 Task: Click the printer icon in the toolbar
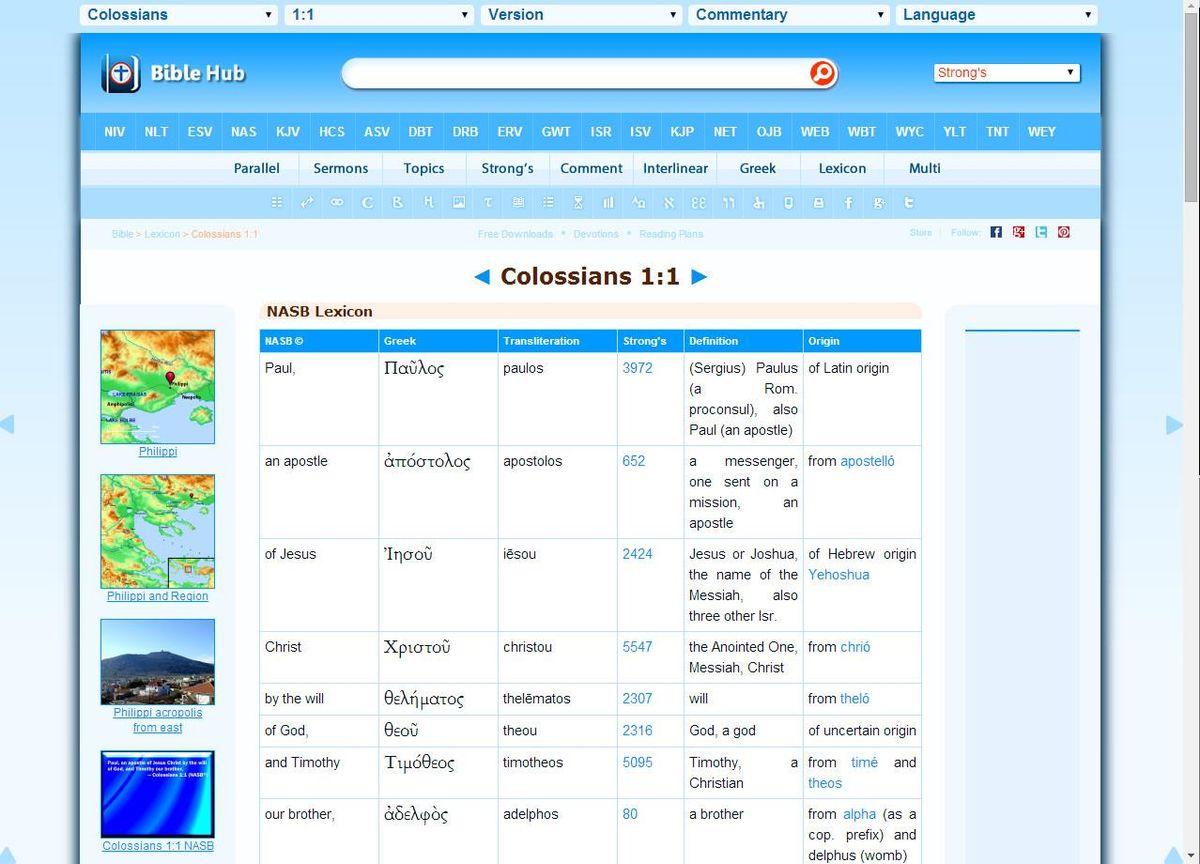[818, 202]
